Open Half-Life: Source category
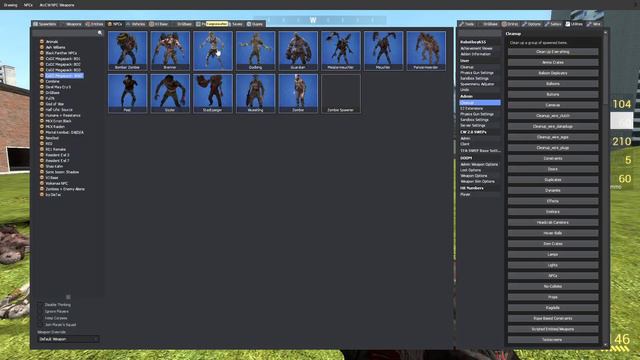The height and width of the screenshot is (360, 640). (x=59, y=110)
